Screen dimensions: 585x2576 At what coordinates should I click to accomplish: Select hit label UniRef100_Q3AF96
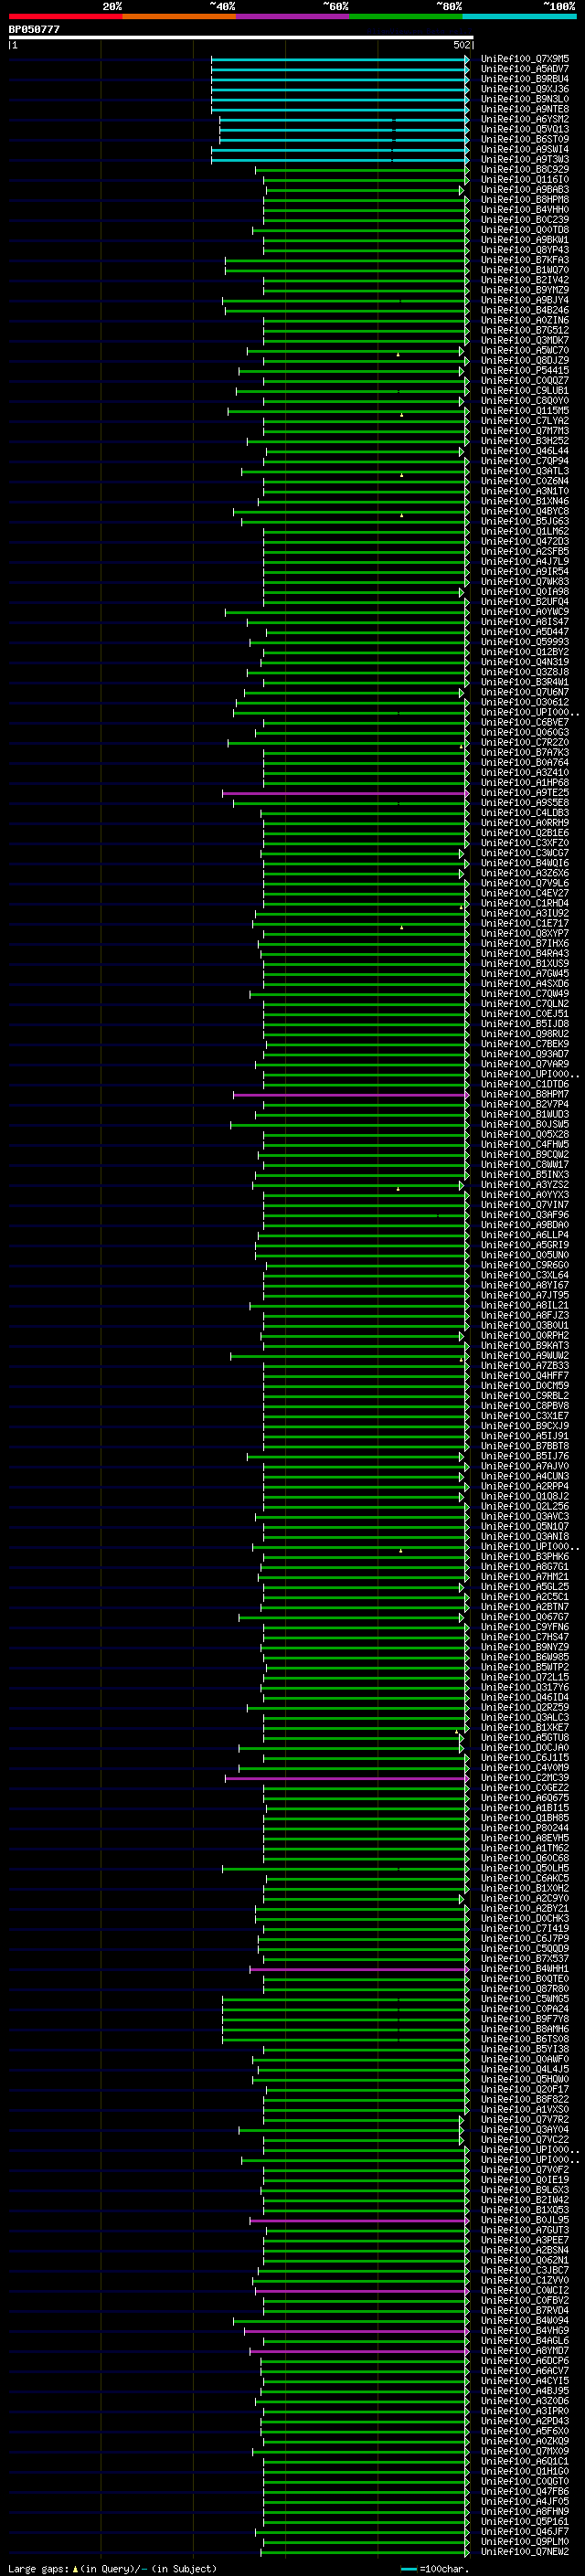point(525,1215)
